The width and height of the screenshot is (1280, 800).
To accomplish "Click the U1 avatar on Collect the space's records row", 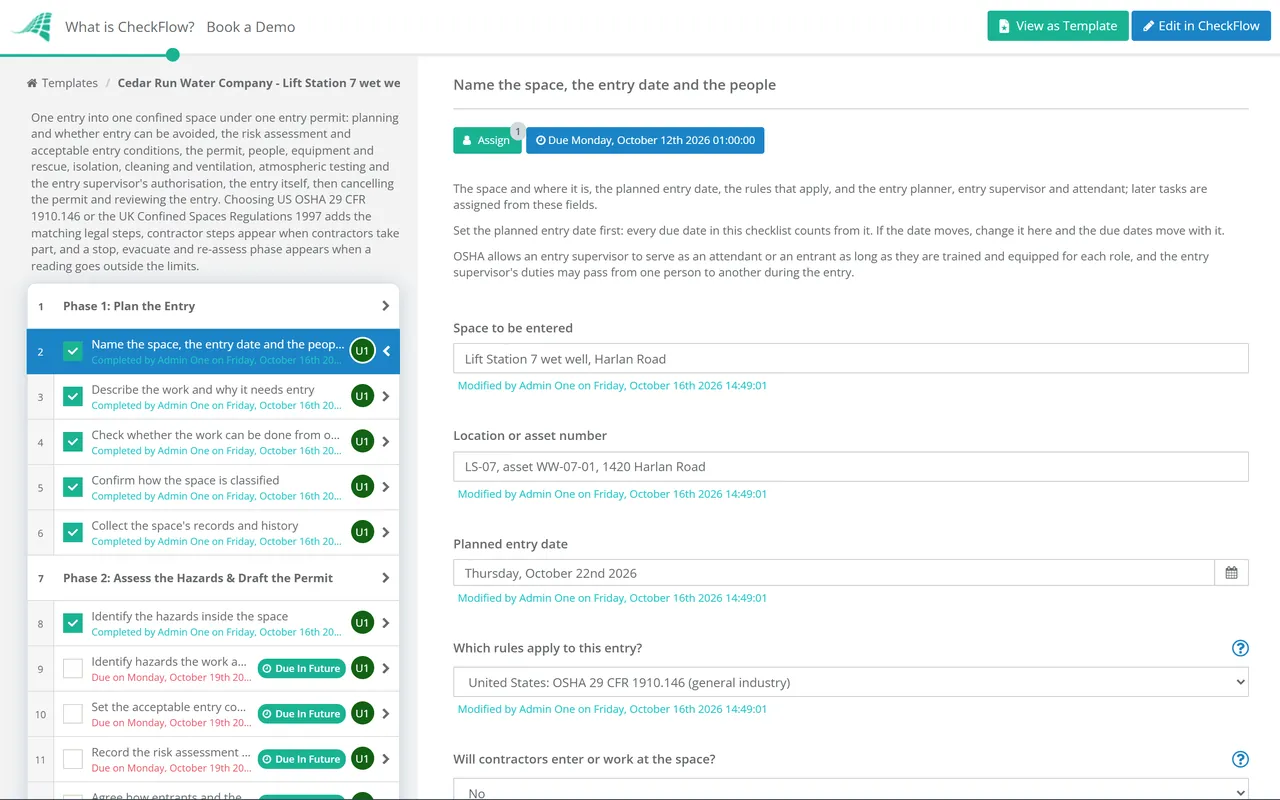I will pyautogui.click(x=362, y=533).
